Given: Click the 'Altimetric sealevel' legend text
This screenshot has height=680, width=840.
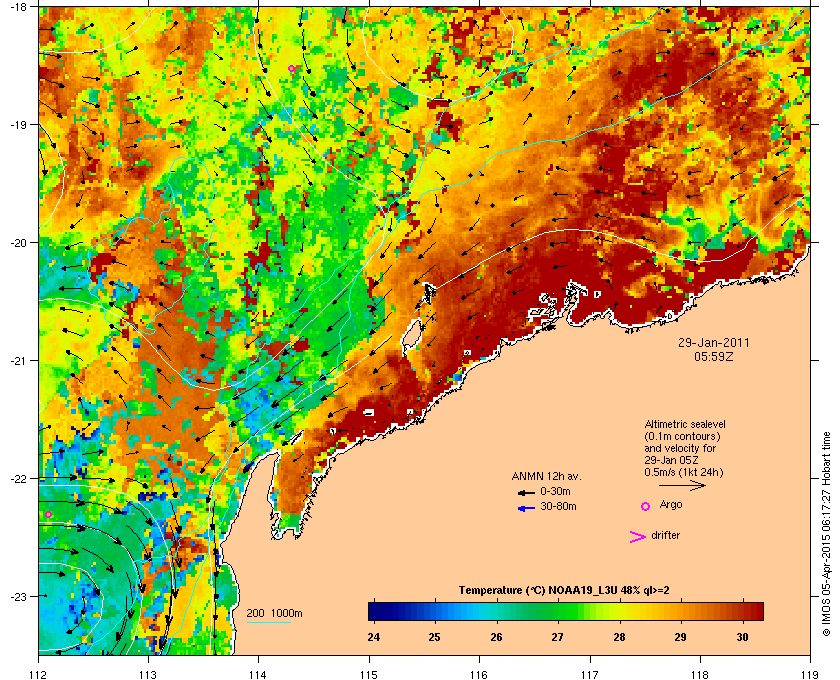Looking at the screenshot, I should point(685,424).
